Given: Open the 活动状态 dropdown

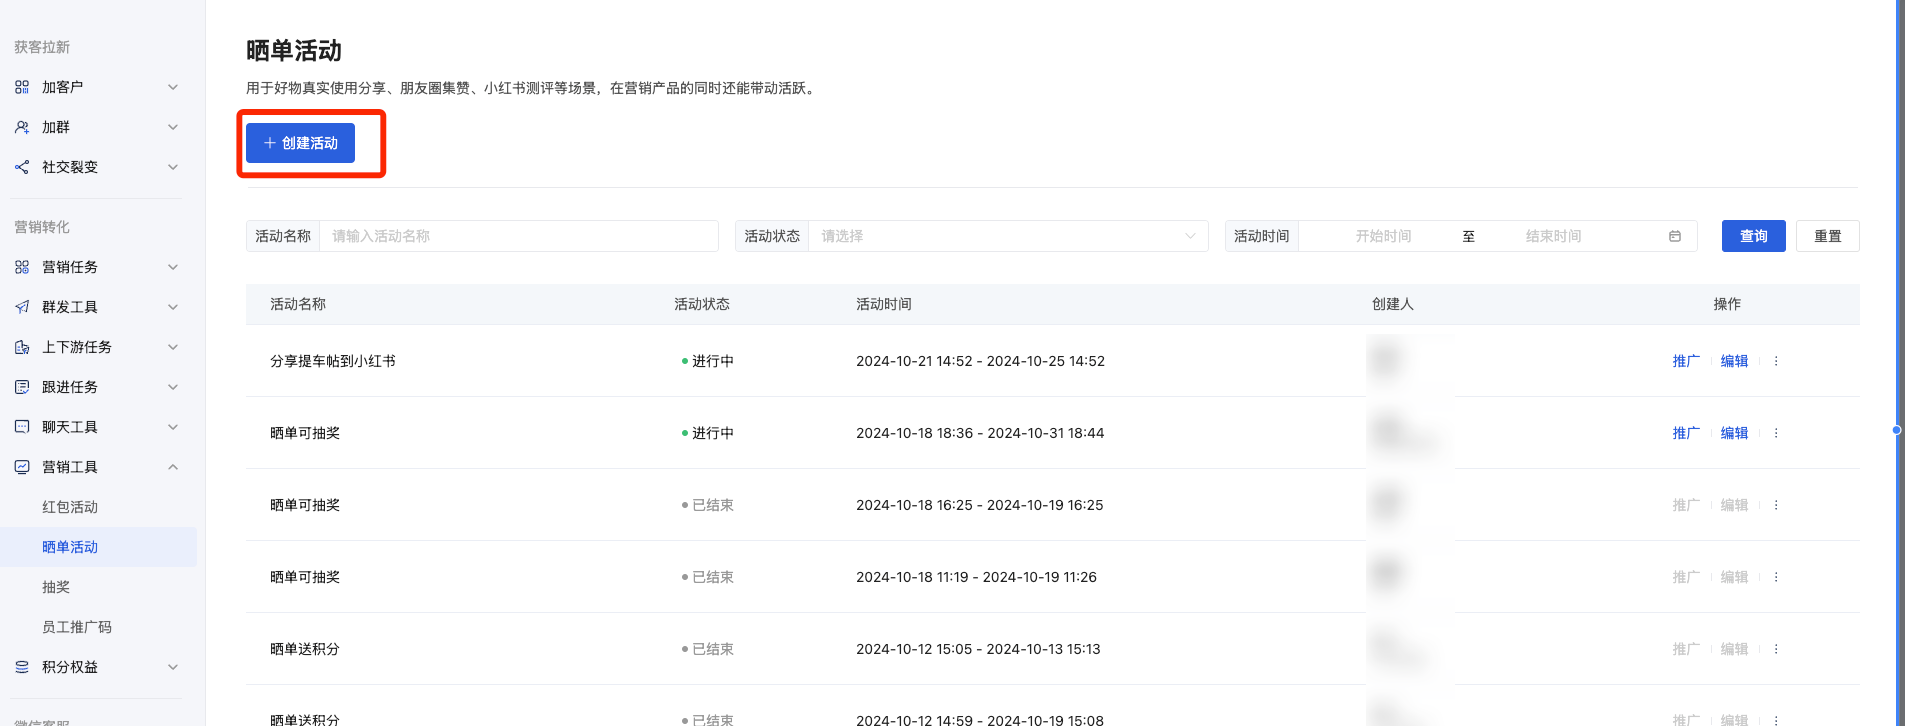Looking at the screenshot, I should pos(1008,236).
